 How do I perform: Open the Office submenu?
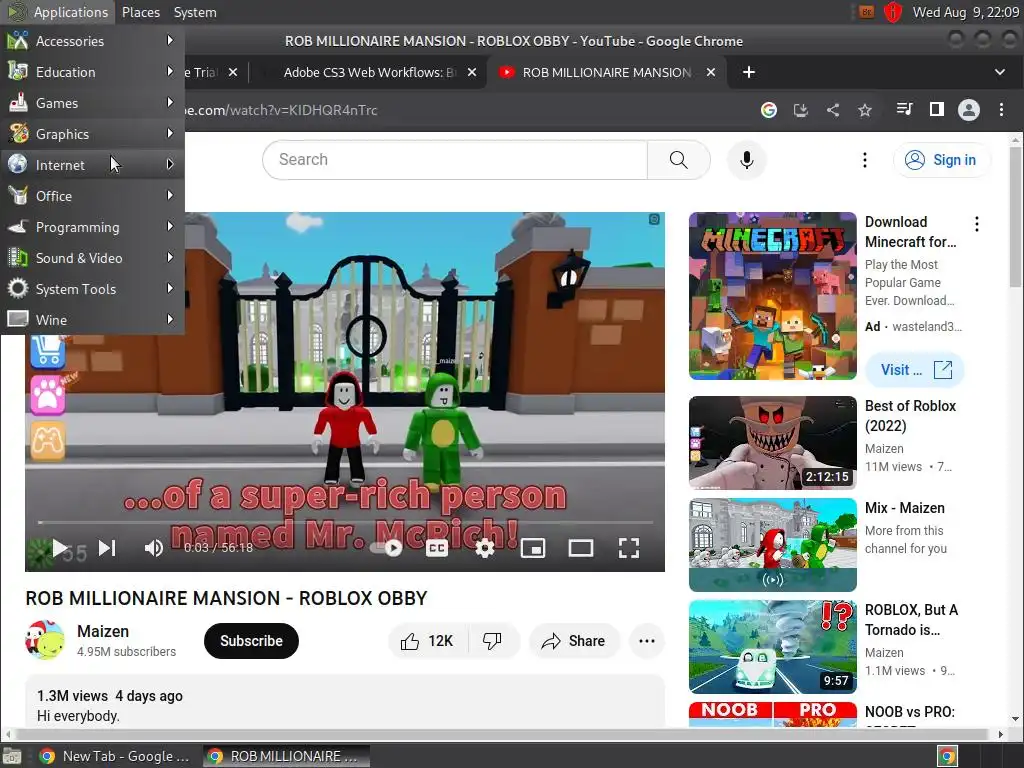click(92, 196)
